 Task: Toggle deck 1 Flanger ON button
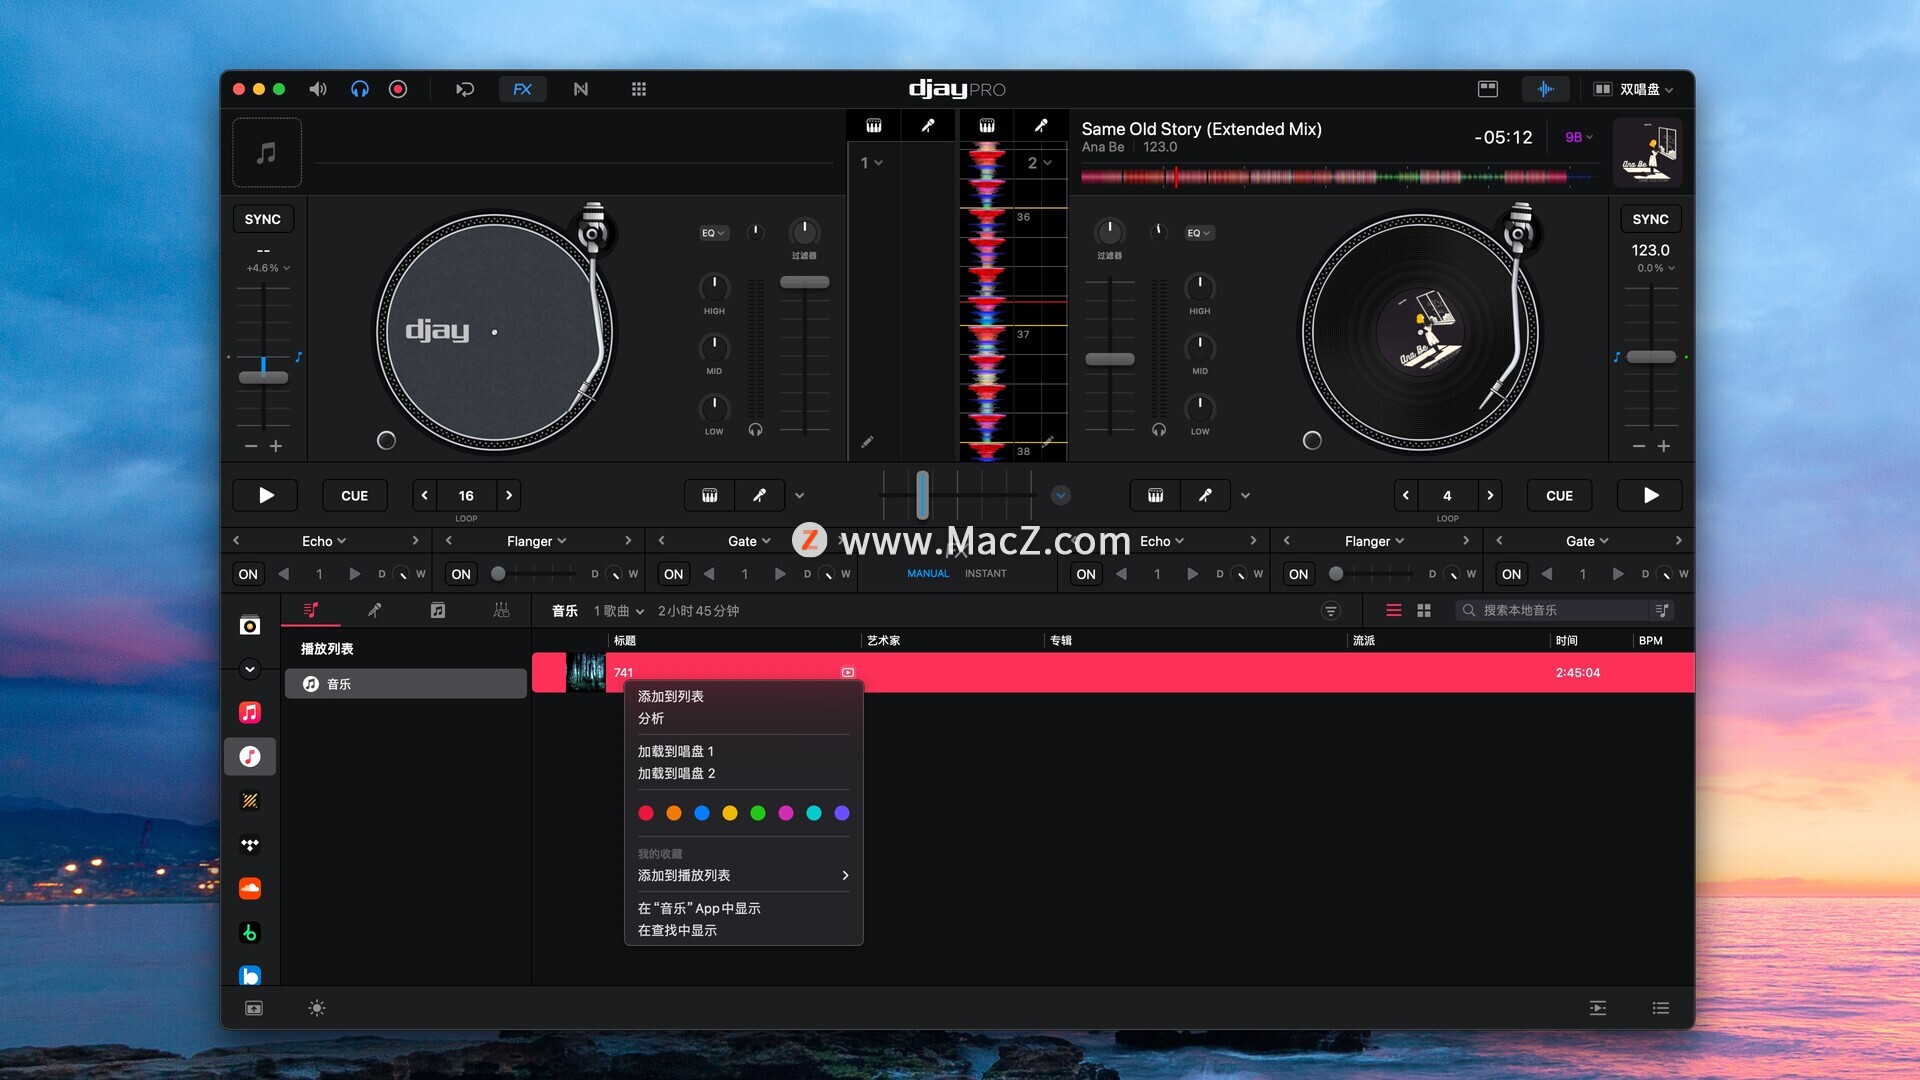click(461, 574)
